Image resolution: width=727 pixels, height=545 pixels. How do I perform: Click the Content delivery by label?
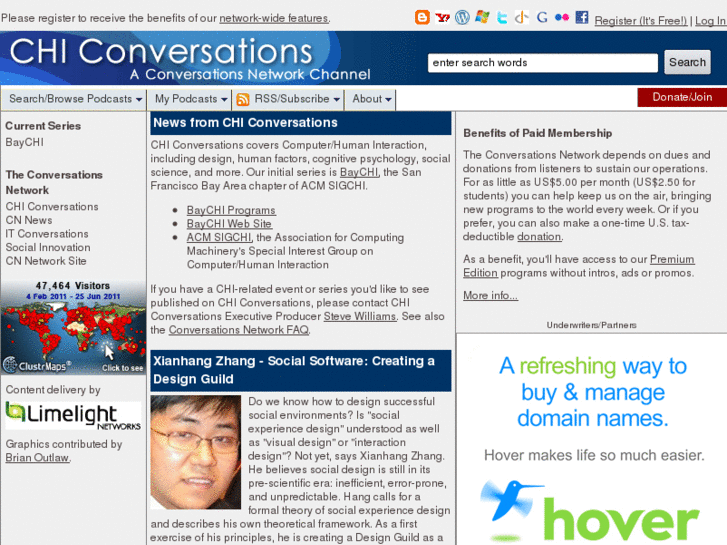53,390
